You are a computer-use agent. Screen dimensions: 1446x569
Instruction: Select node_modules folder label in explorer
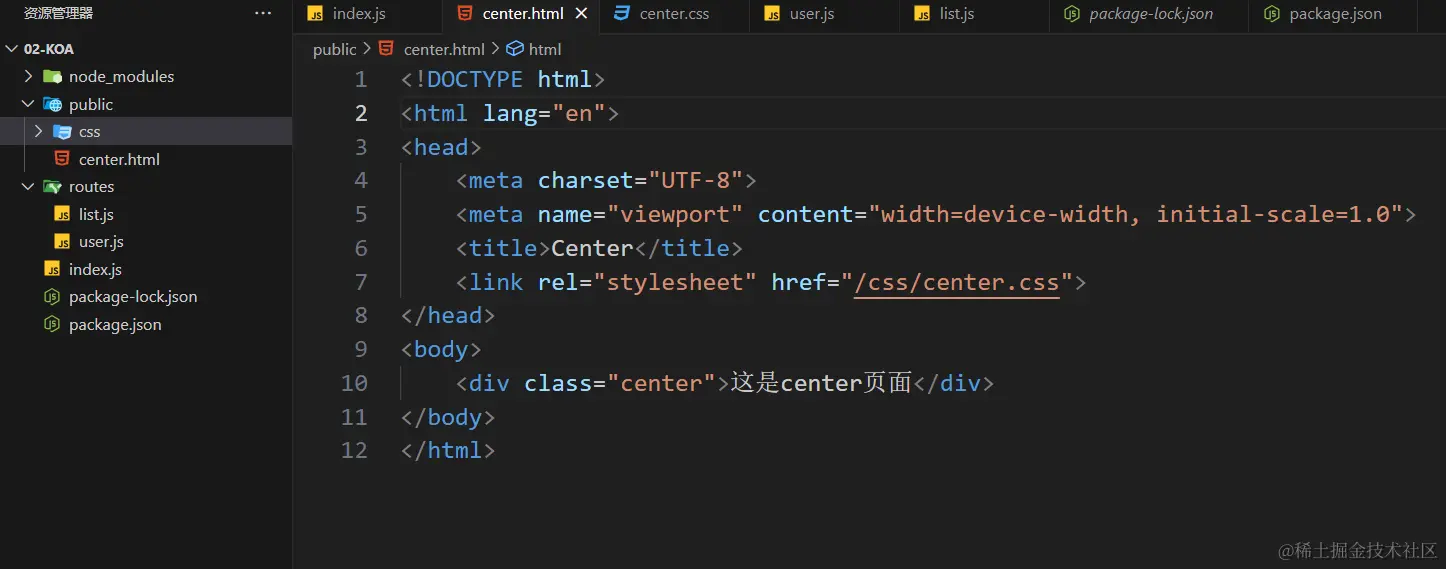coord(121,76)
